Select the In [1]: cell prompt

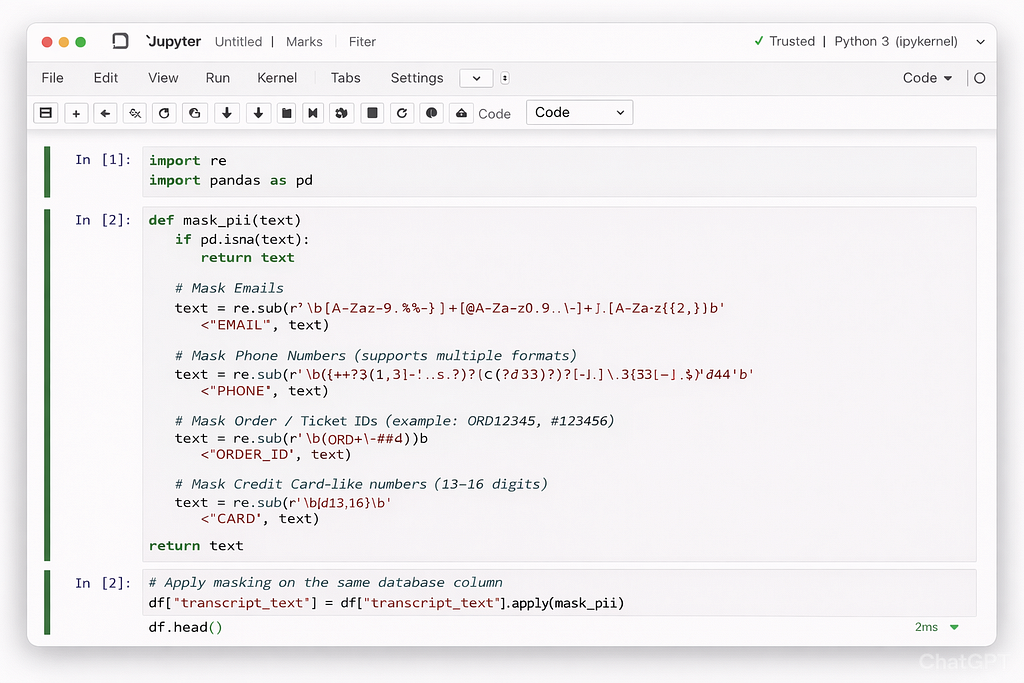pos(103,160)
